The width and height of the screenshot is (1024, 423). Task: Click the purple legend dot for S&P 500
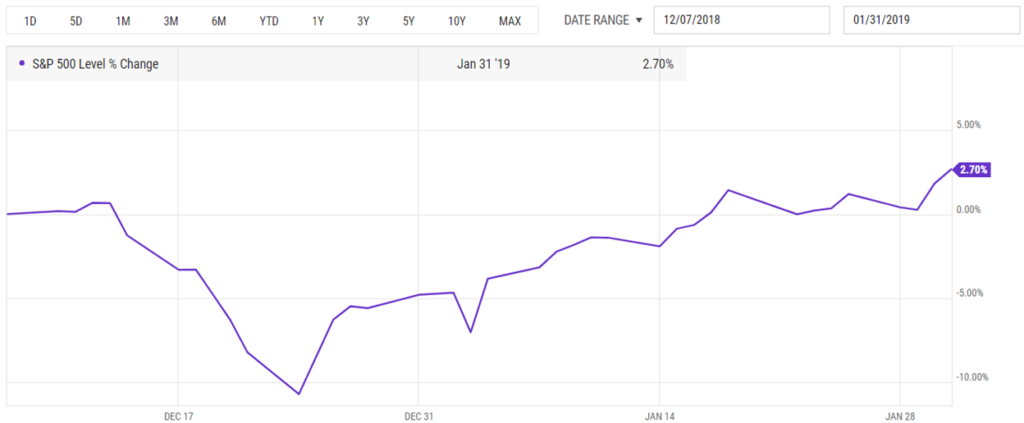tap(22, 63)
